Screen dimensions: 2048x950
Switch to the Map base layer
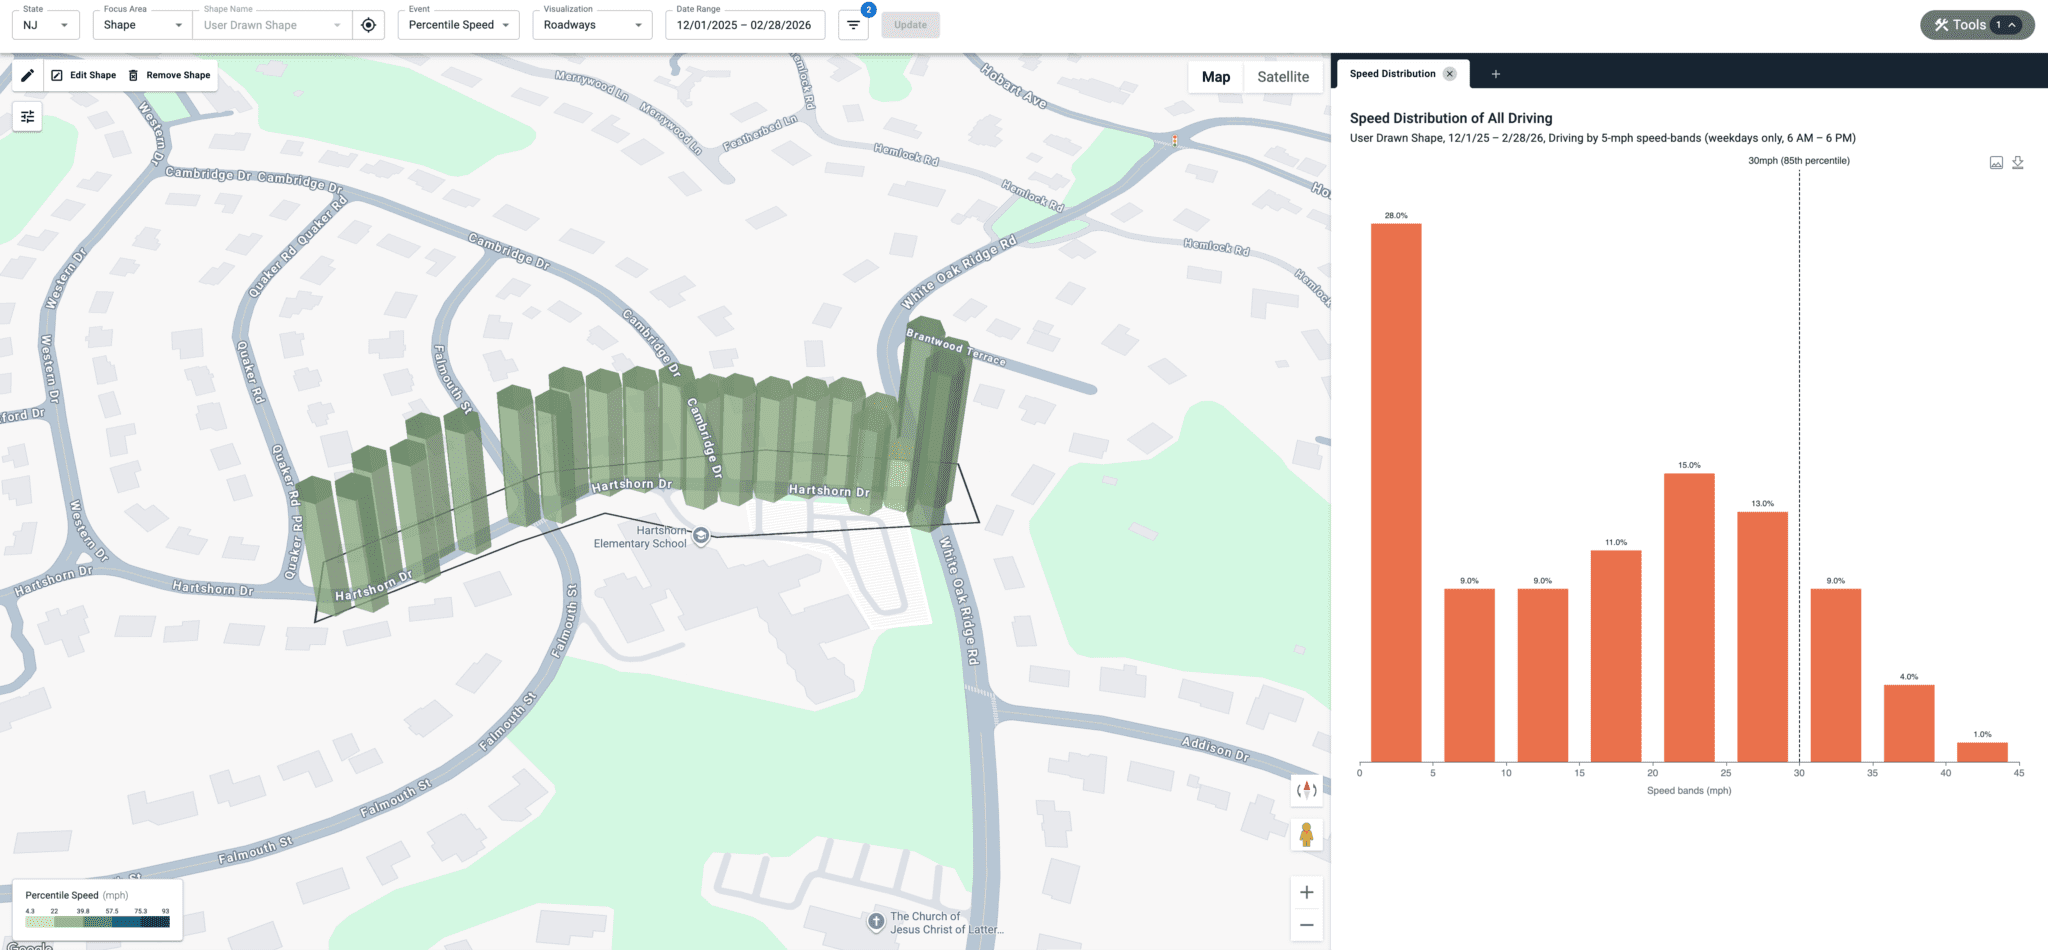pos(1216,77)
